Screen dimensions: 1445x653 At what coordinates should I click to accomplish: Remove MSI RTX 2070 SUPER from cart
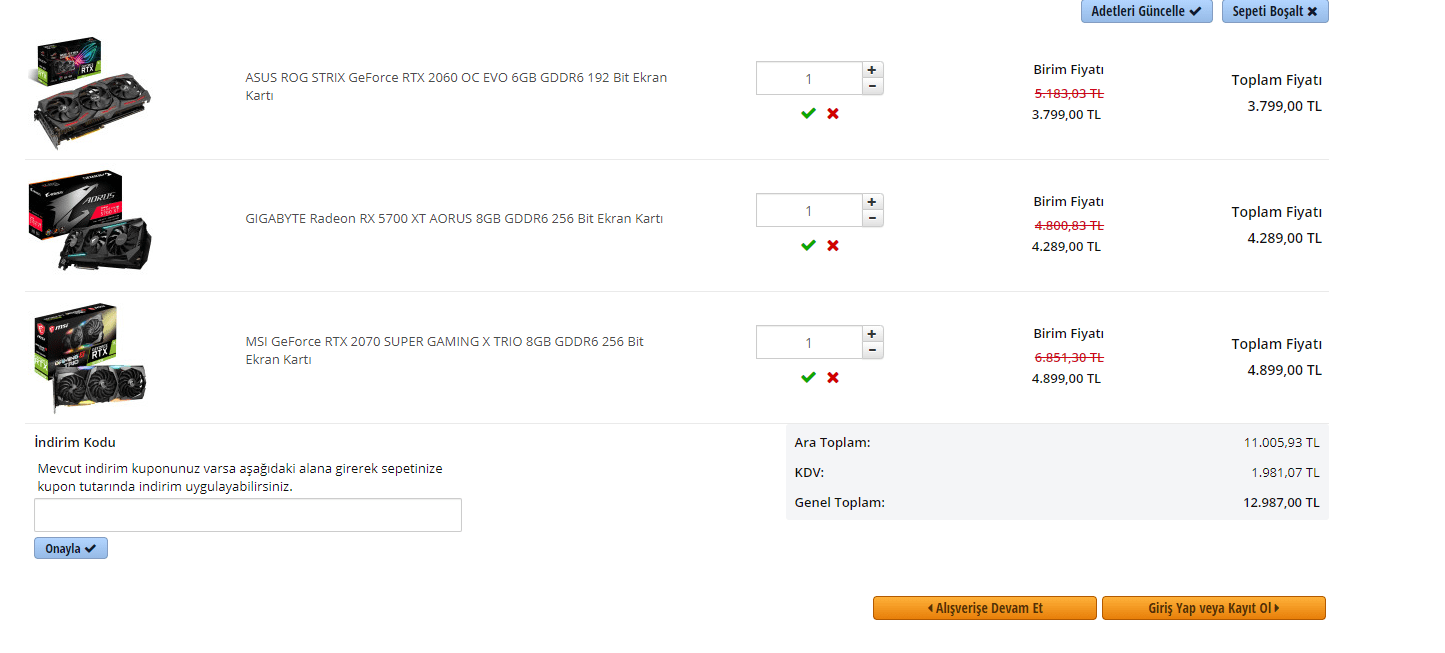coord(833,378)
